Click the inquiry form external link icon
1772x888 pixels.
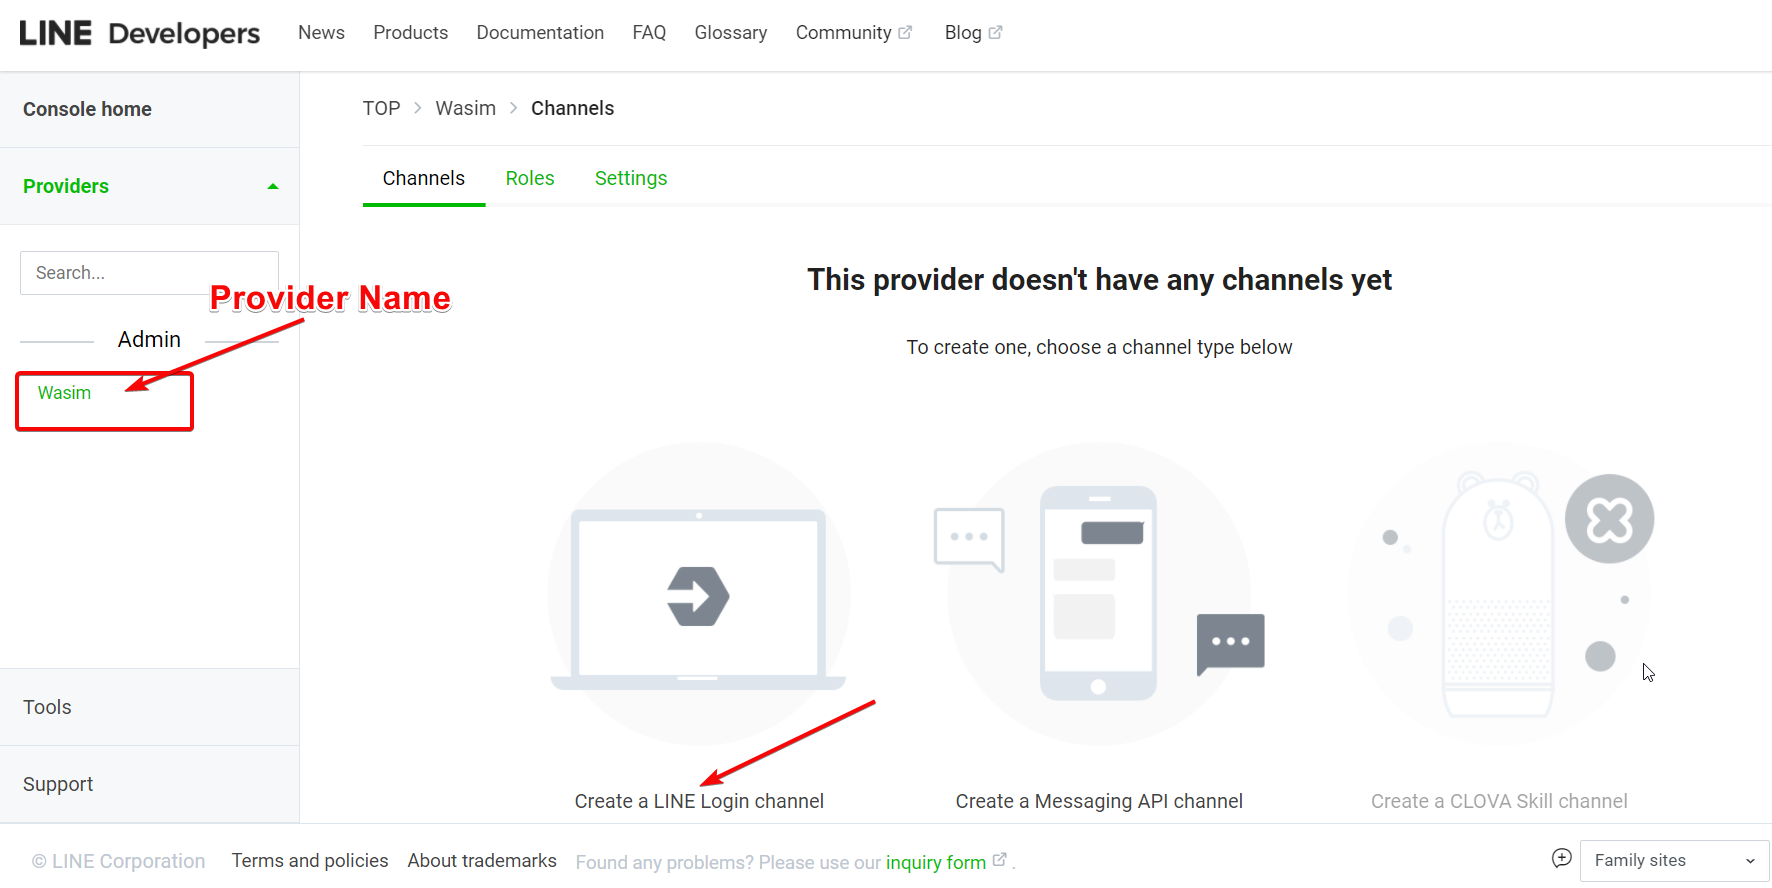click(999, 859)
